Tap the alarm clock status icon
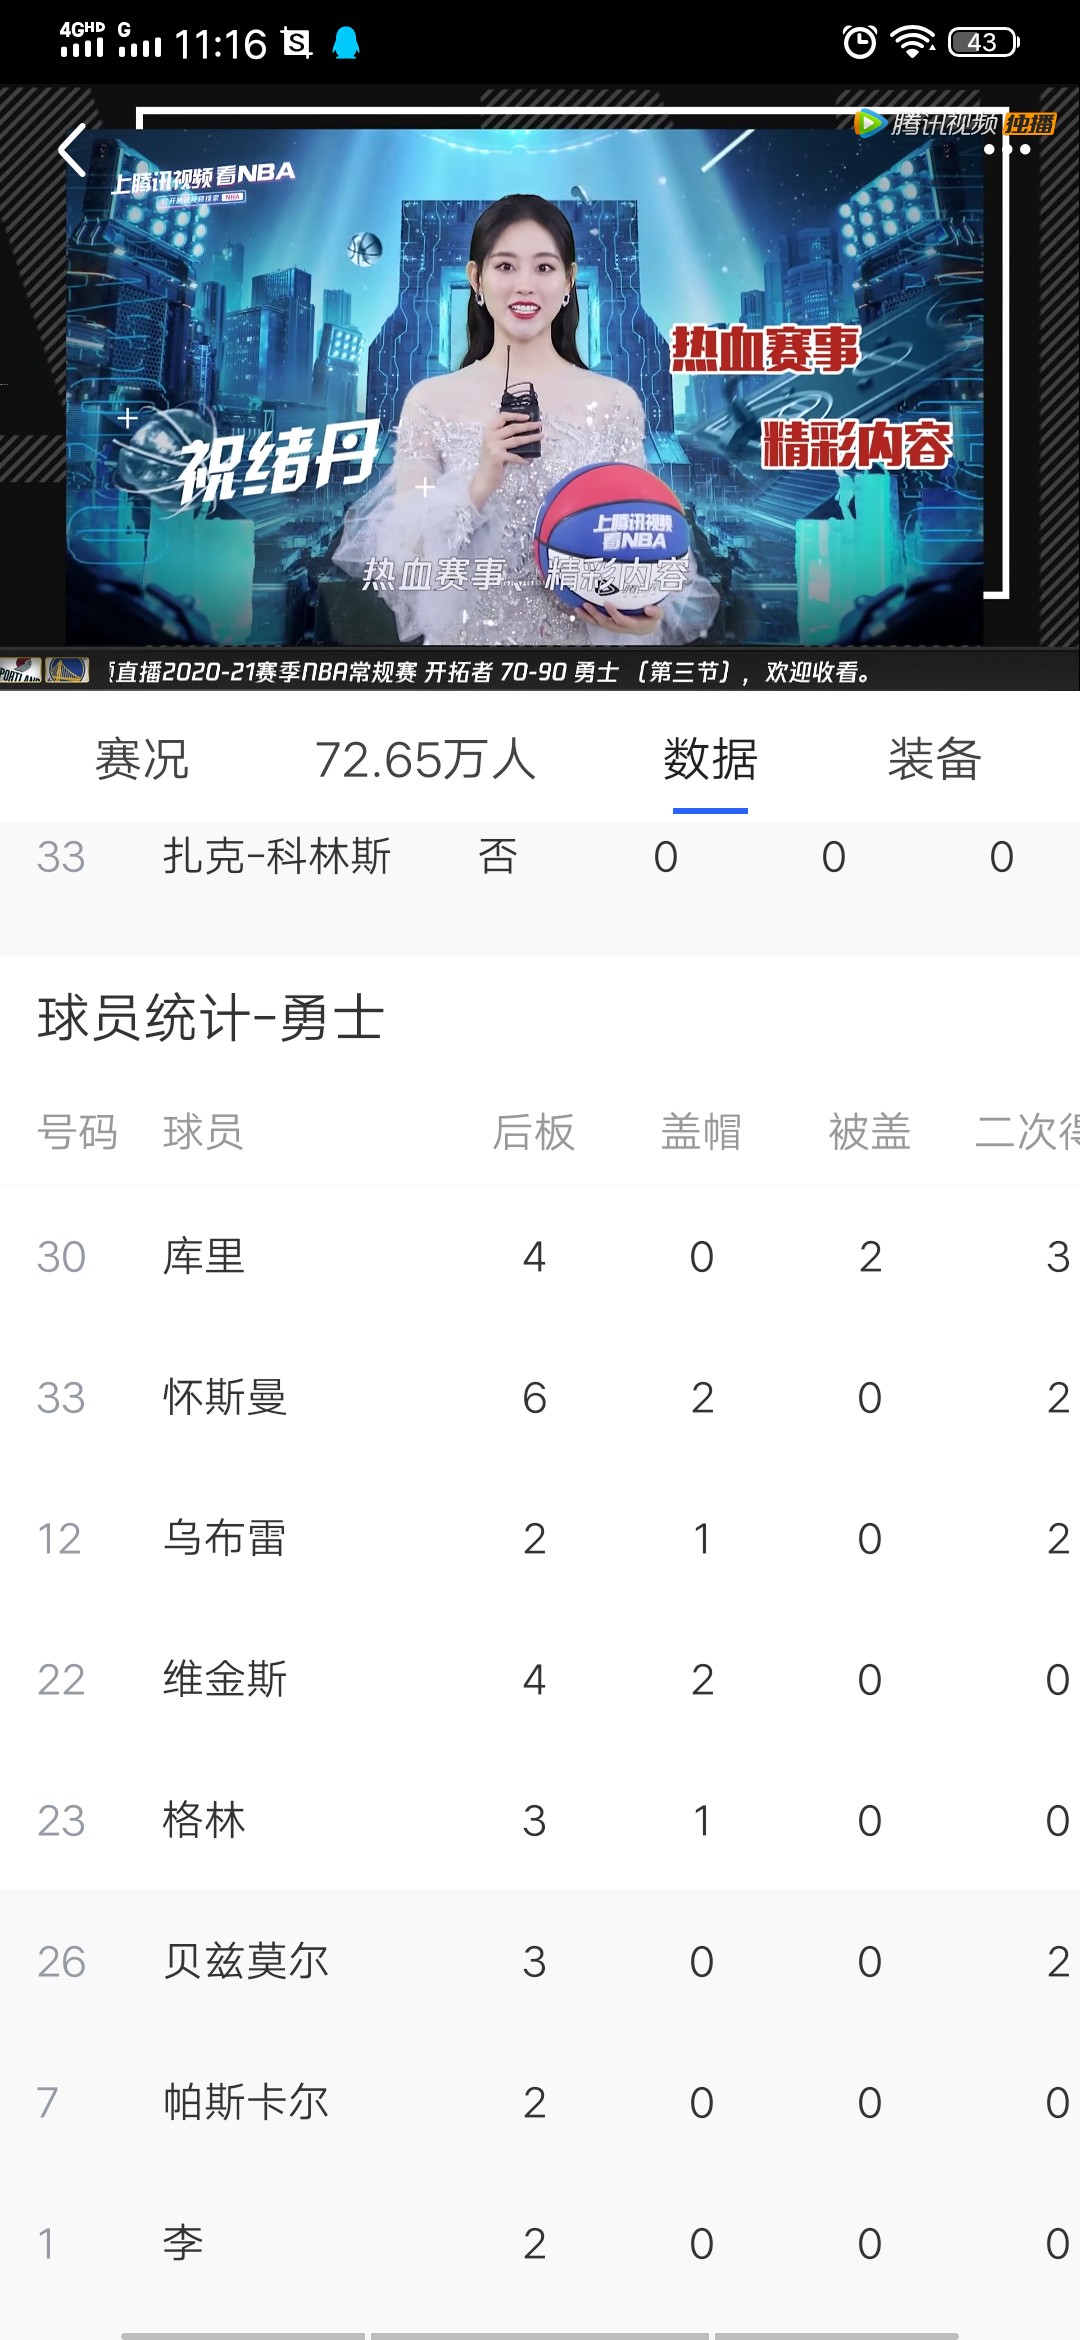 point(859,42)
